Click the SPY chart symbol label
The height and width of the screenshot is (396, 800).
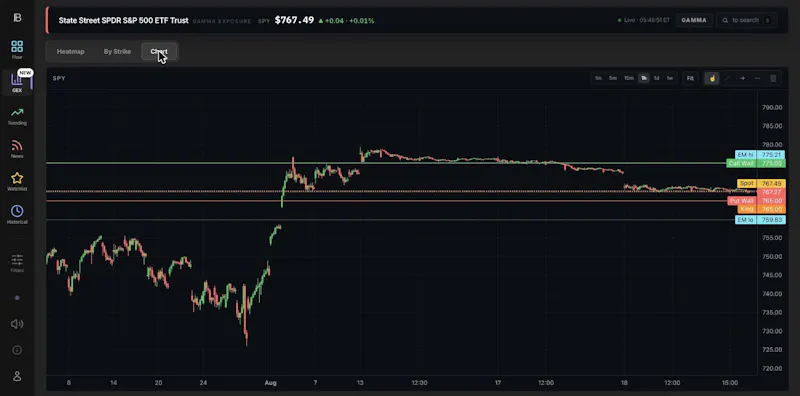pos(59,78)
